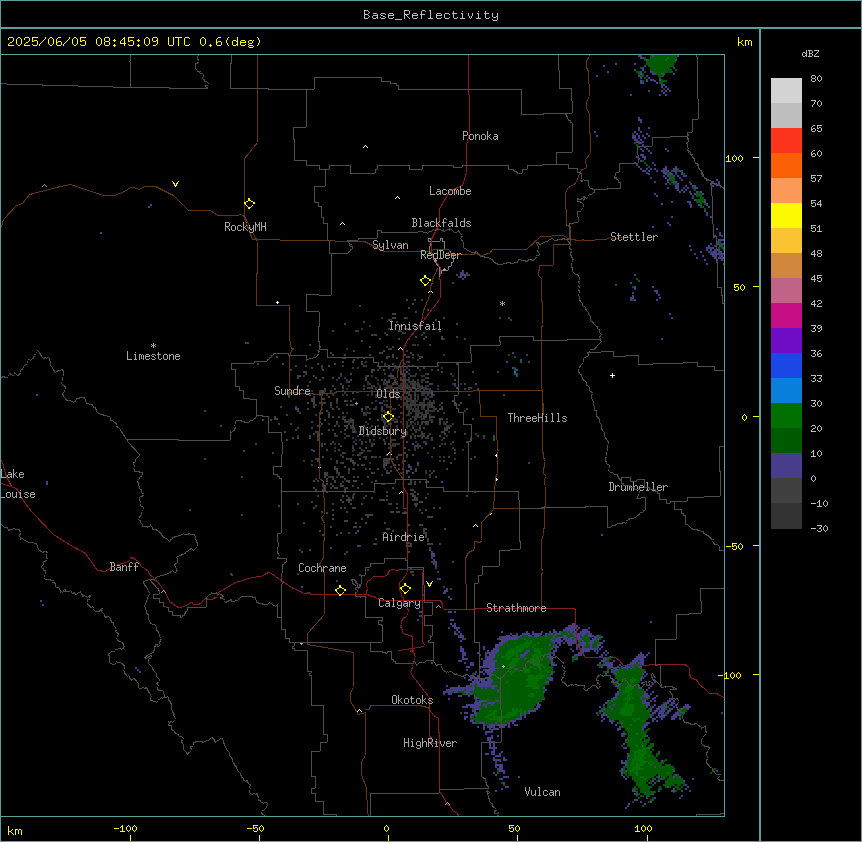Click the Didsbury label
This screenshot has width=862, height=842.
pyautogui.click(x=383, y=431)
